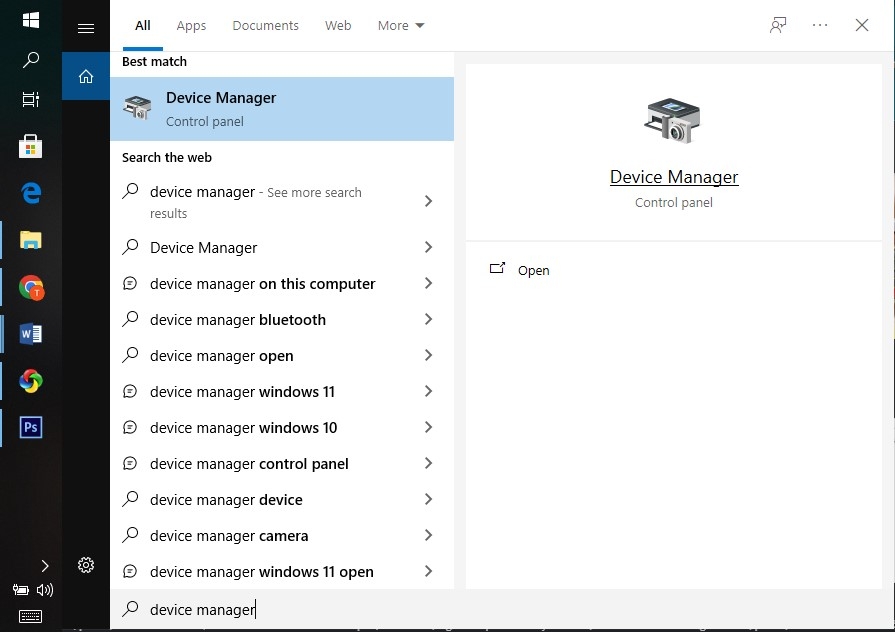Expand arrow for 'device manager open'

click(x=429, y=355)
